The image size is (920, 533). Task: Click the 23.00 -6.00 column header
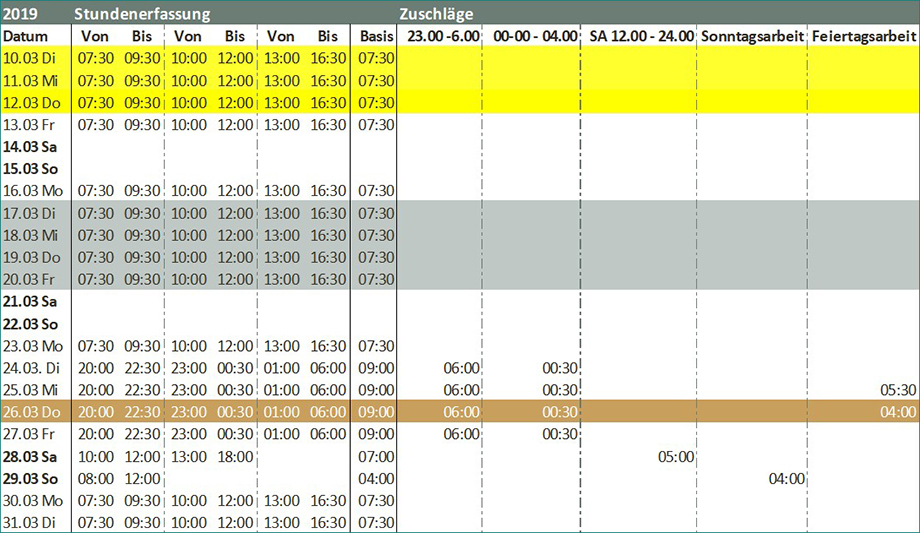[443, 36]
